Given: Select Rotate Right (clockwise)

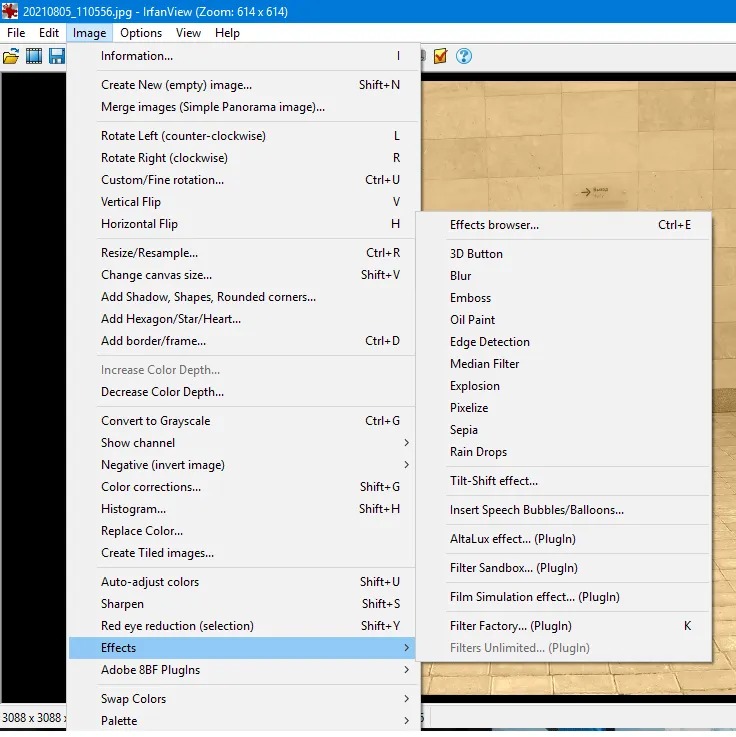Looking at the screenshot, I should (242, 158).
